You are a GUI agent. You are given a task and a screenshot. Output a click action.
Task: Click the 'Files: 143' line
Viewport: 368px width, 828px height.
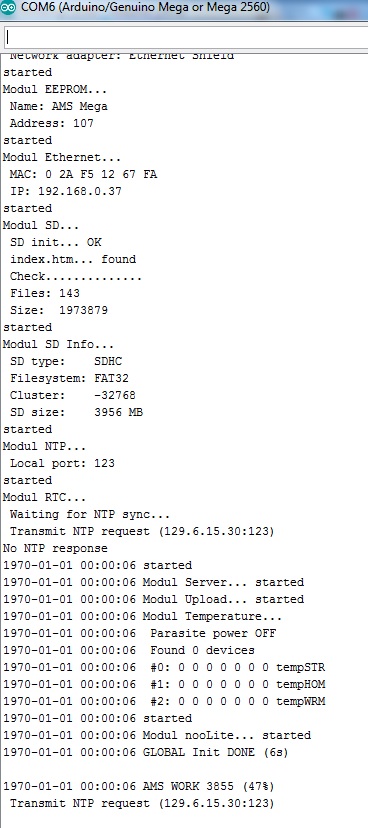45,293
